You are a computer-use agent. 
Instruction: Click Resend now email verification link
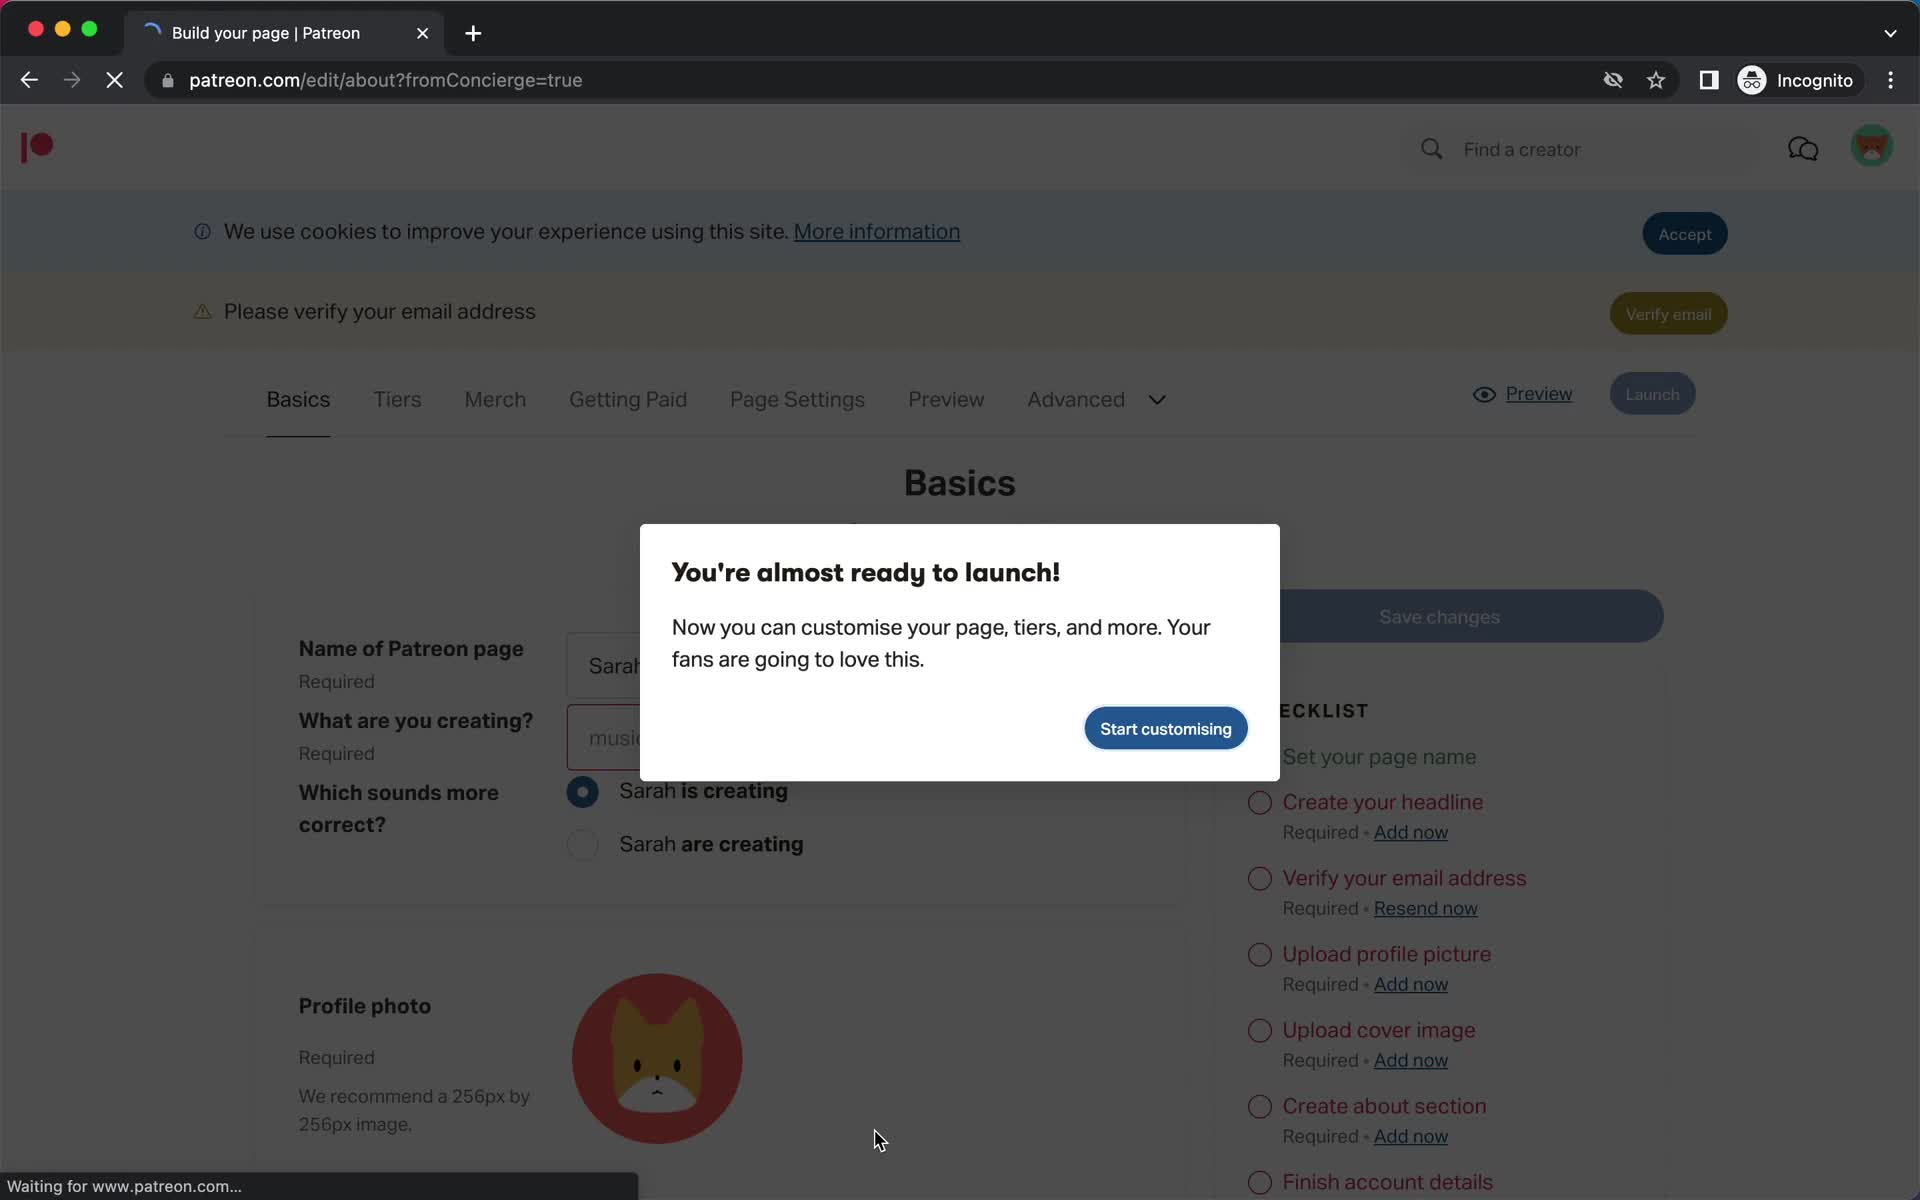coord(1427,908)
